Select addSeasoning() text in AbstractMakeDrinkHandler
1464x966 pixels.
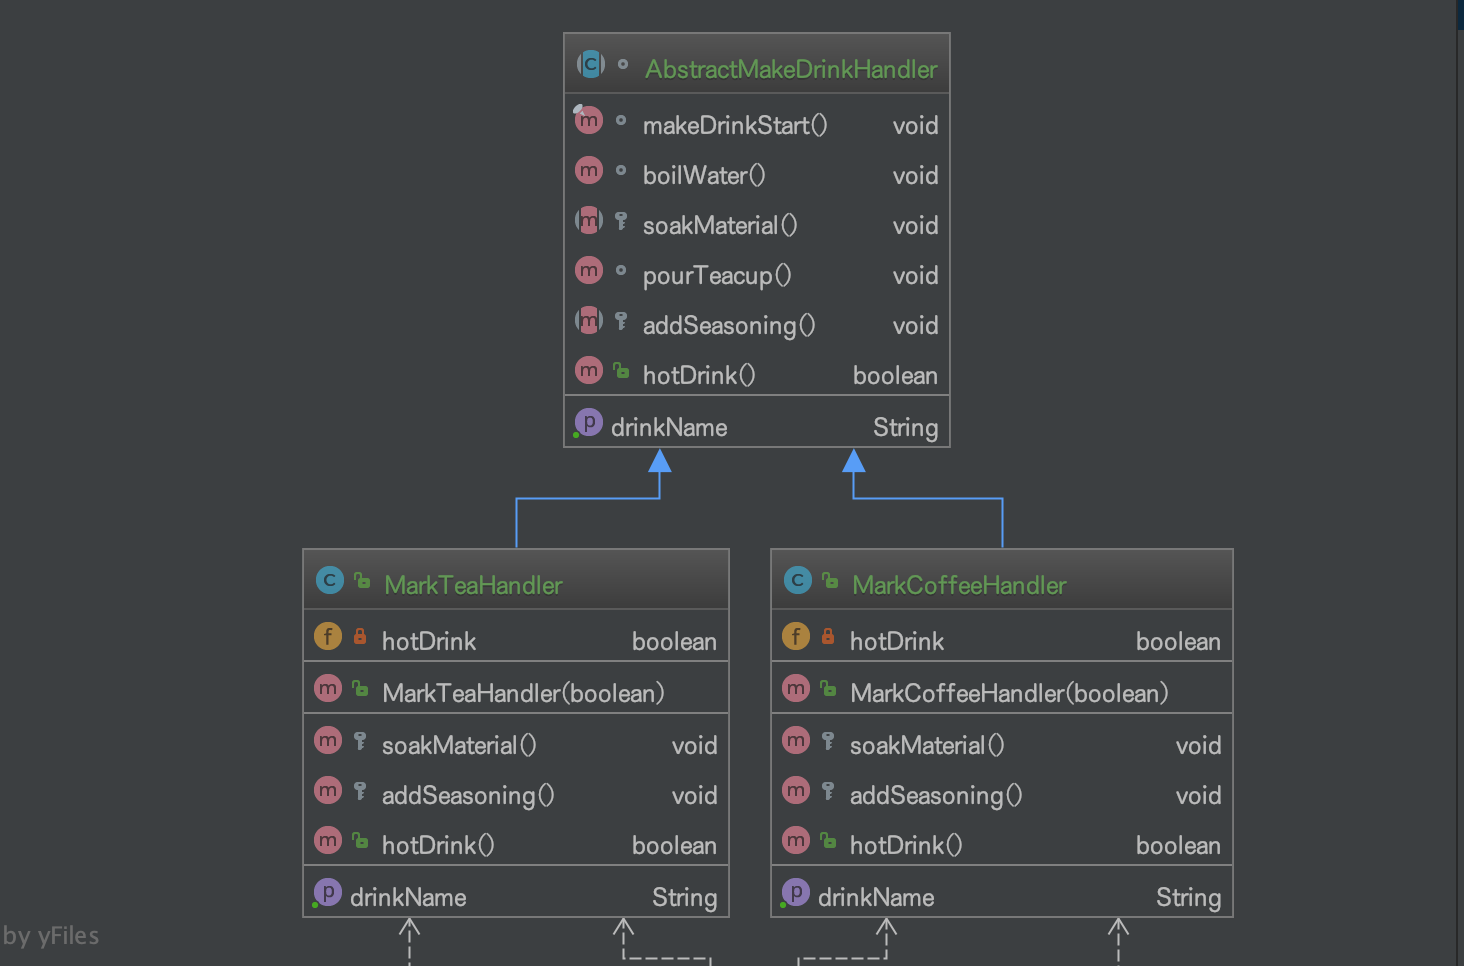coord(729,325)
